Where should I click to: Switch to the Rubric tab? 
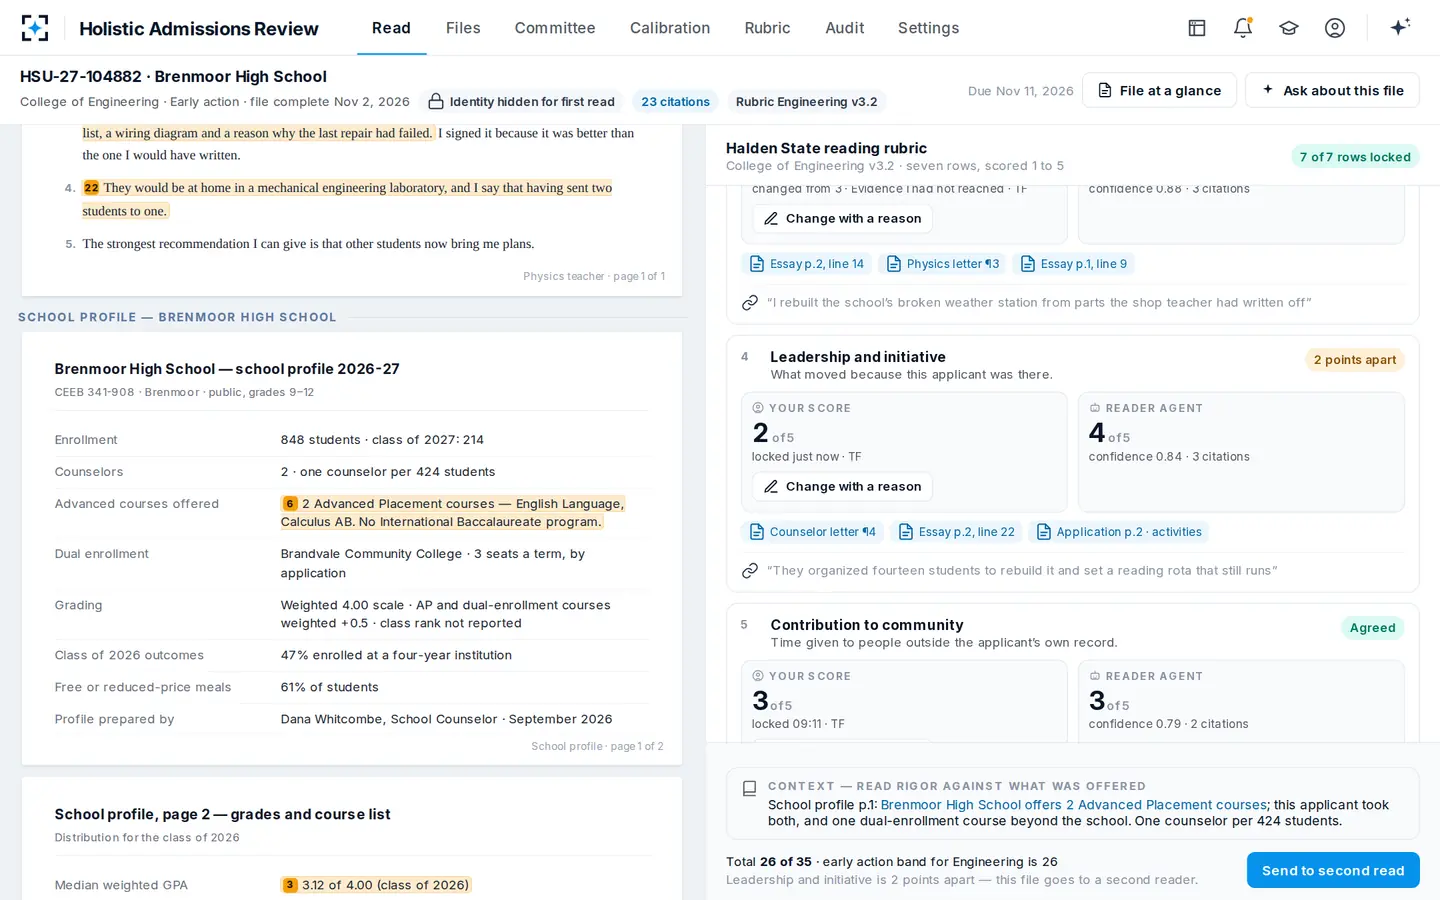click(768, 28)
